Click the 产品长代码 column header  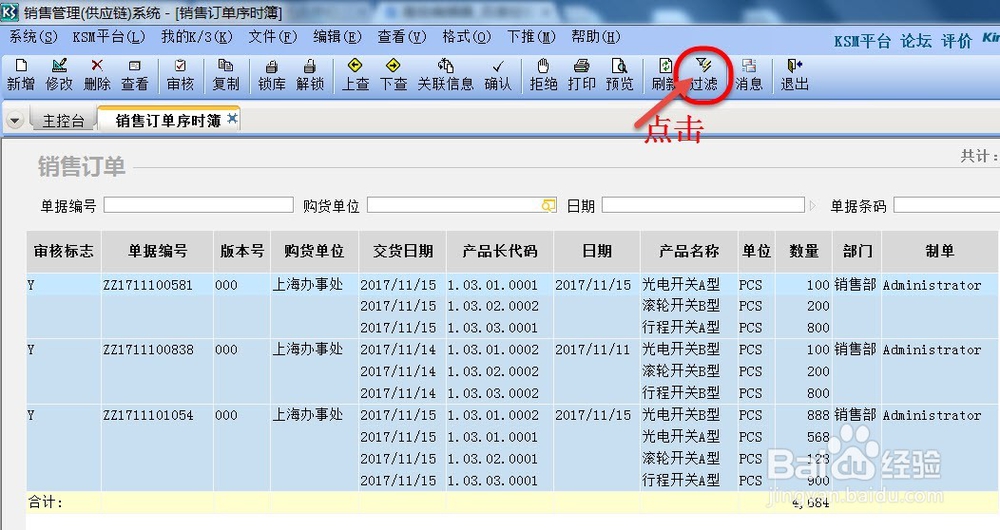pyautogui.click(x=500, y=251)
